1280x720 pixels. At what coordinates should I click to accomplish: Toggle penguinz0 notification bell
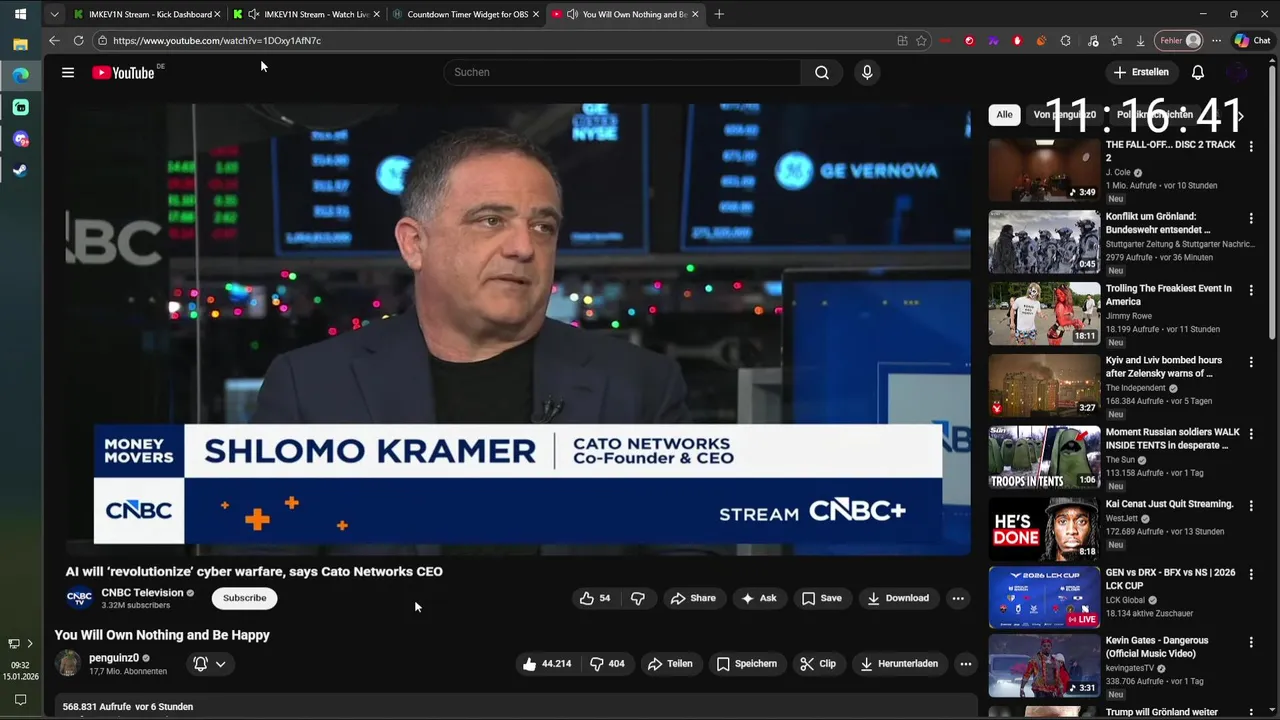click(x=200, y=664)
